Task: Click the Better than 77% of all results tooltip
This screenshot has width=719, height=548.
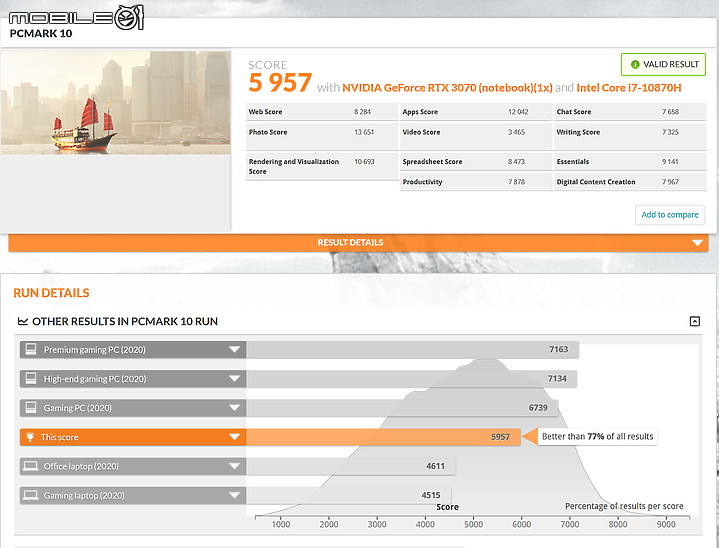Action: click(597, 437)
